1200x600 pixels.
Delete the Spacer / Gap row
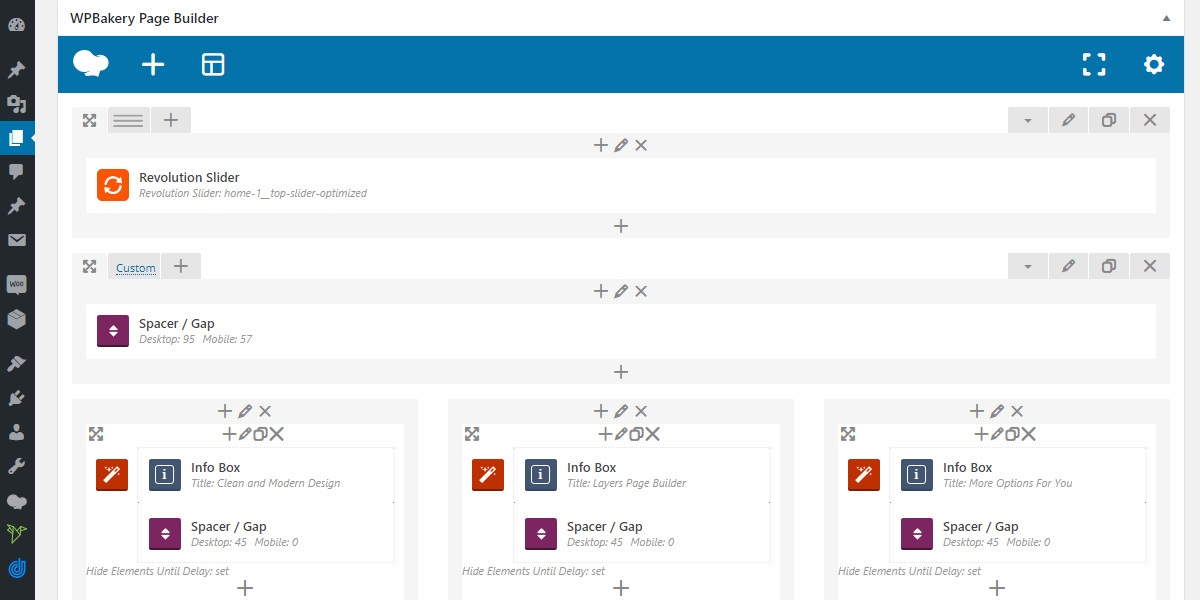point(1150,266)
